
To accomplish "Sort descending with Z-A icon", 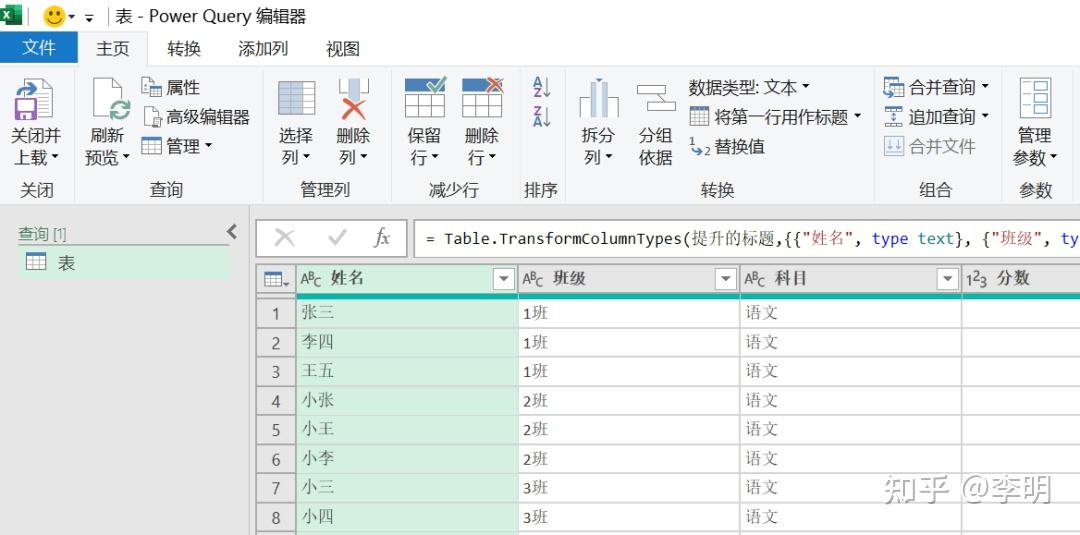I will point(541,117).
